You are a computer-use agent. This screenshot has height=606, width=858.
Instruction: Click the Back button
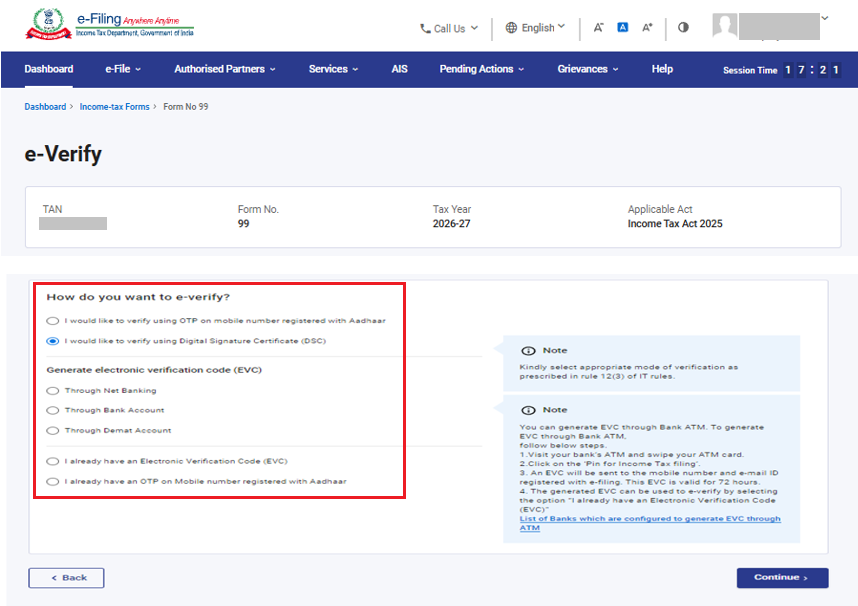click(66, 578)
